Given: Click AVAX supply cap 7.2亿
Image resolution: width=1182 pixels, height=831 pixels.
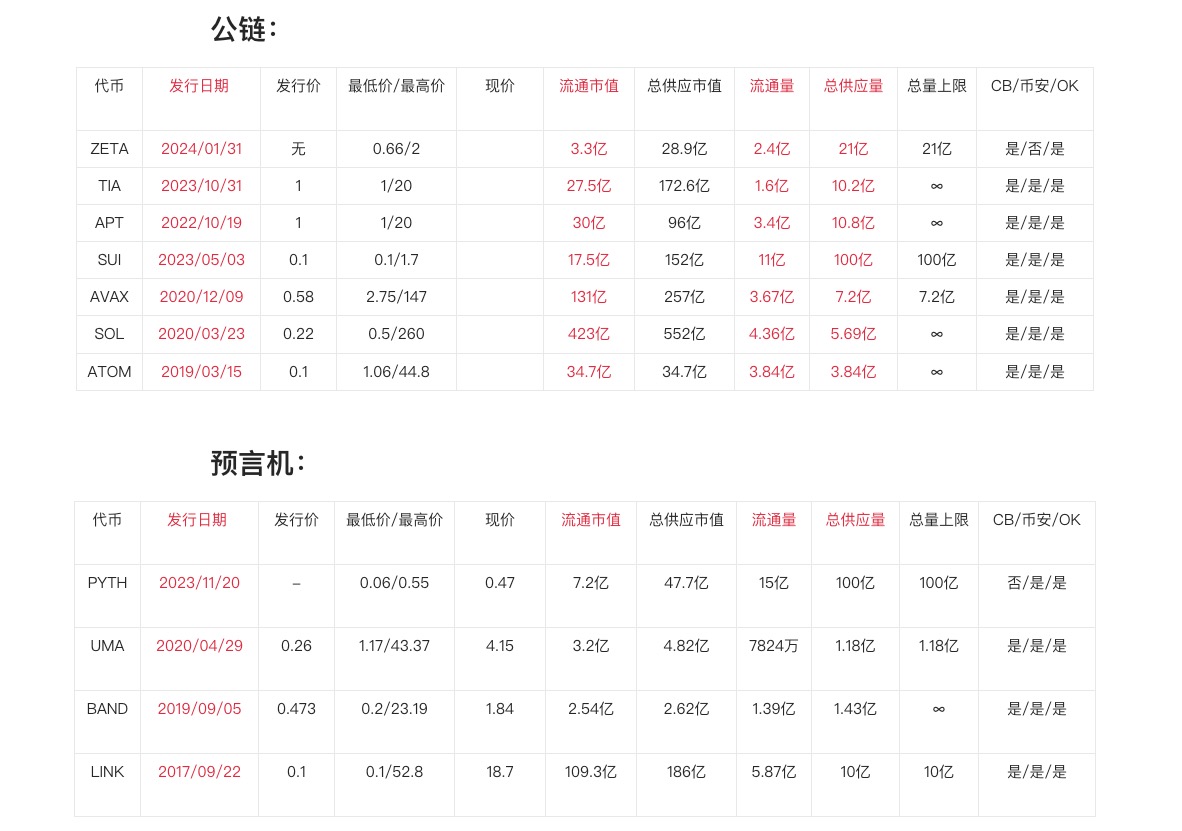Looking at the screenshot, I should click(x=937, y=296).
